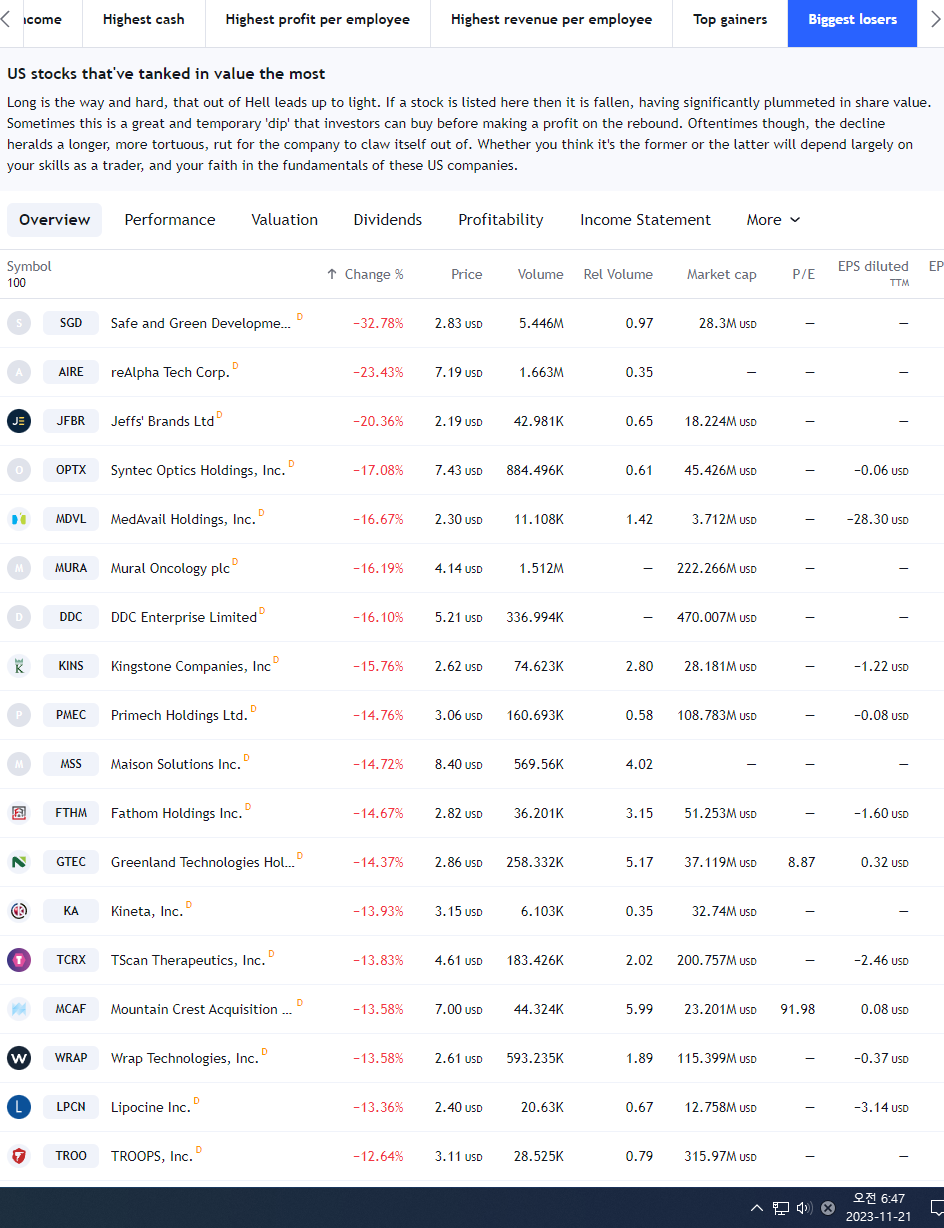
Task: Click the FTHM Fathom Holdings logo icon
Action: 19,813
